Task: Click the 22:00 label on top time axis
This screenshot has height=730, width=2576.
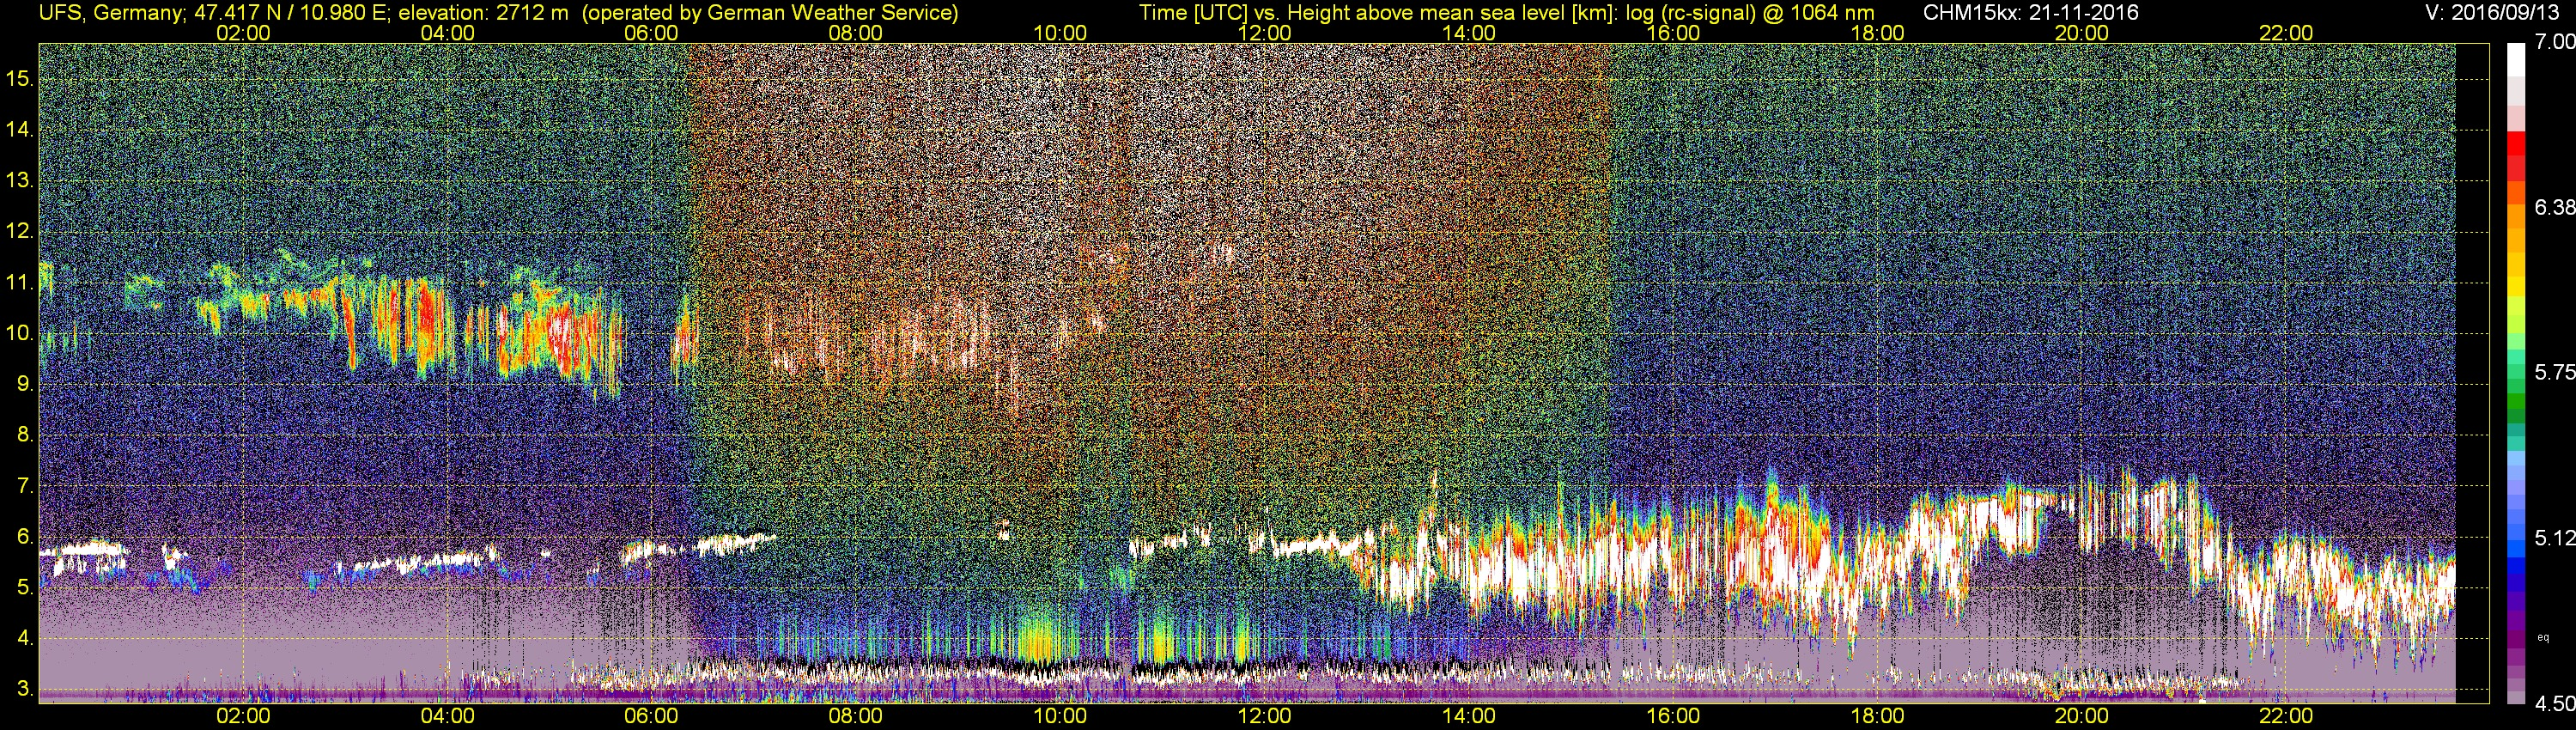Action: 2286,33
